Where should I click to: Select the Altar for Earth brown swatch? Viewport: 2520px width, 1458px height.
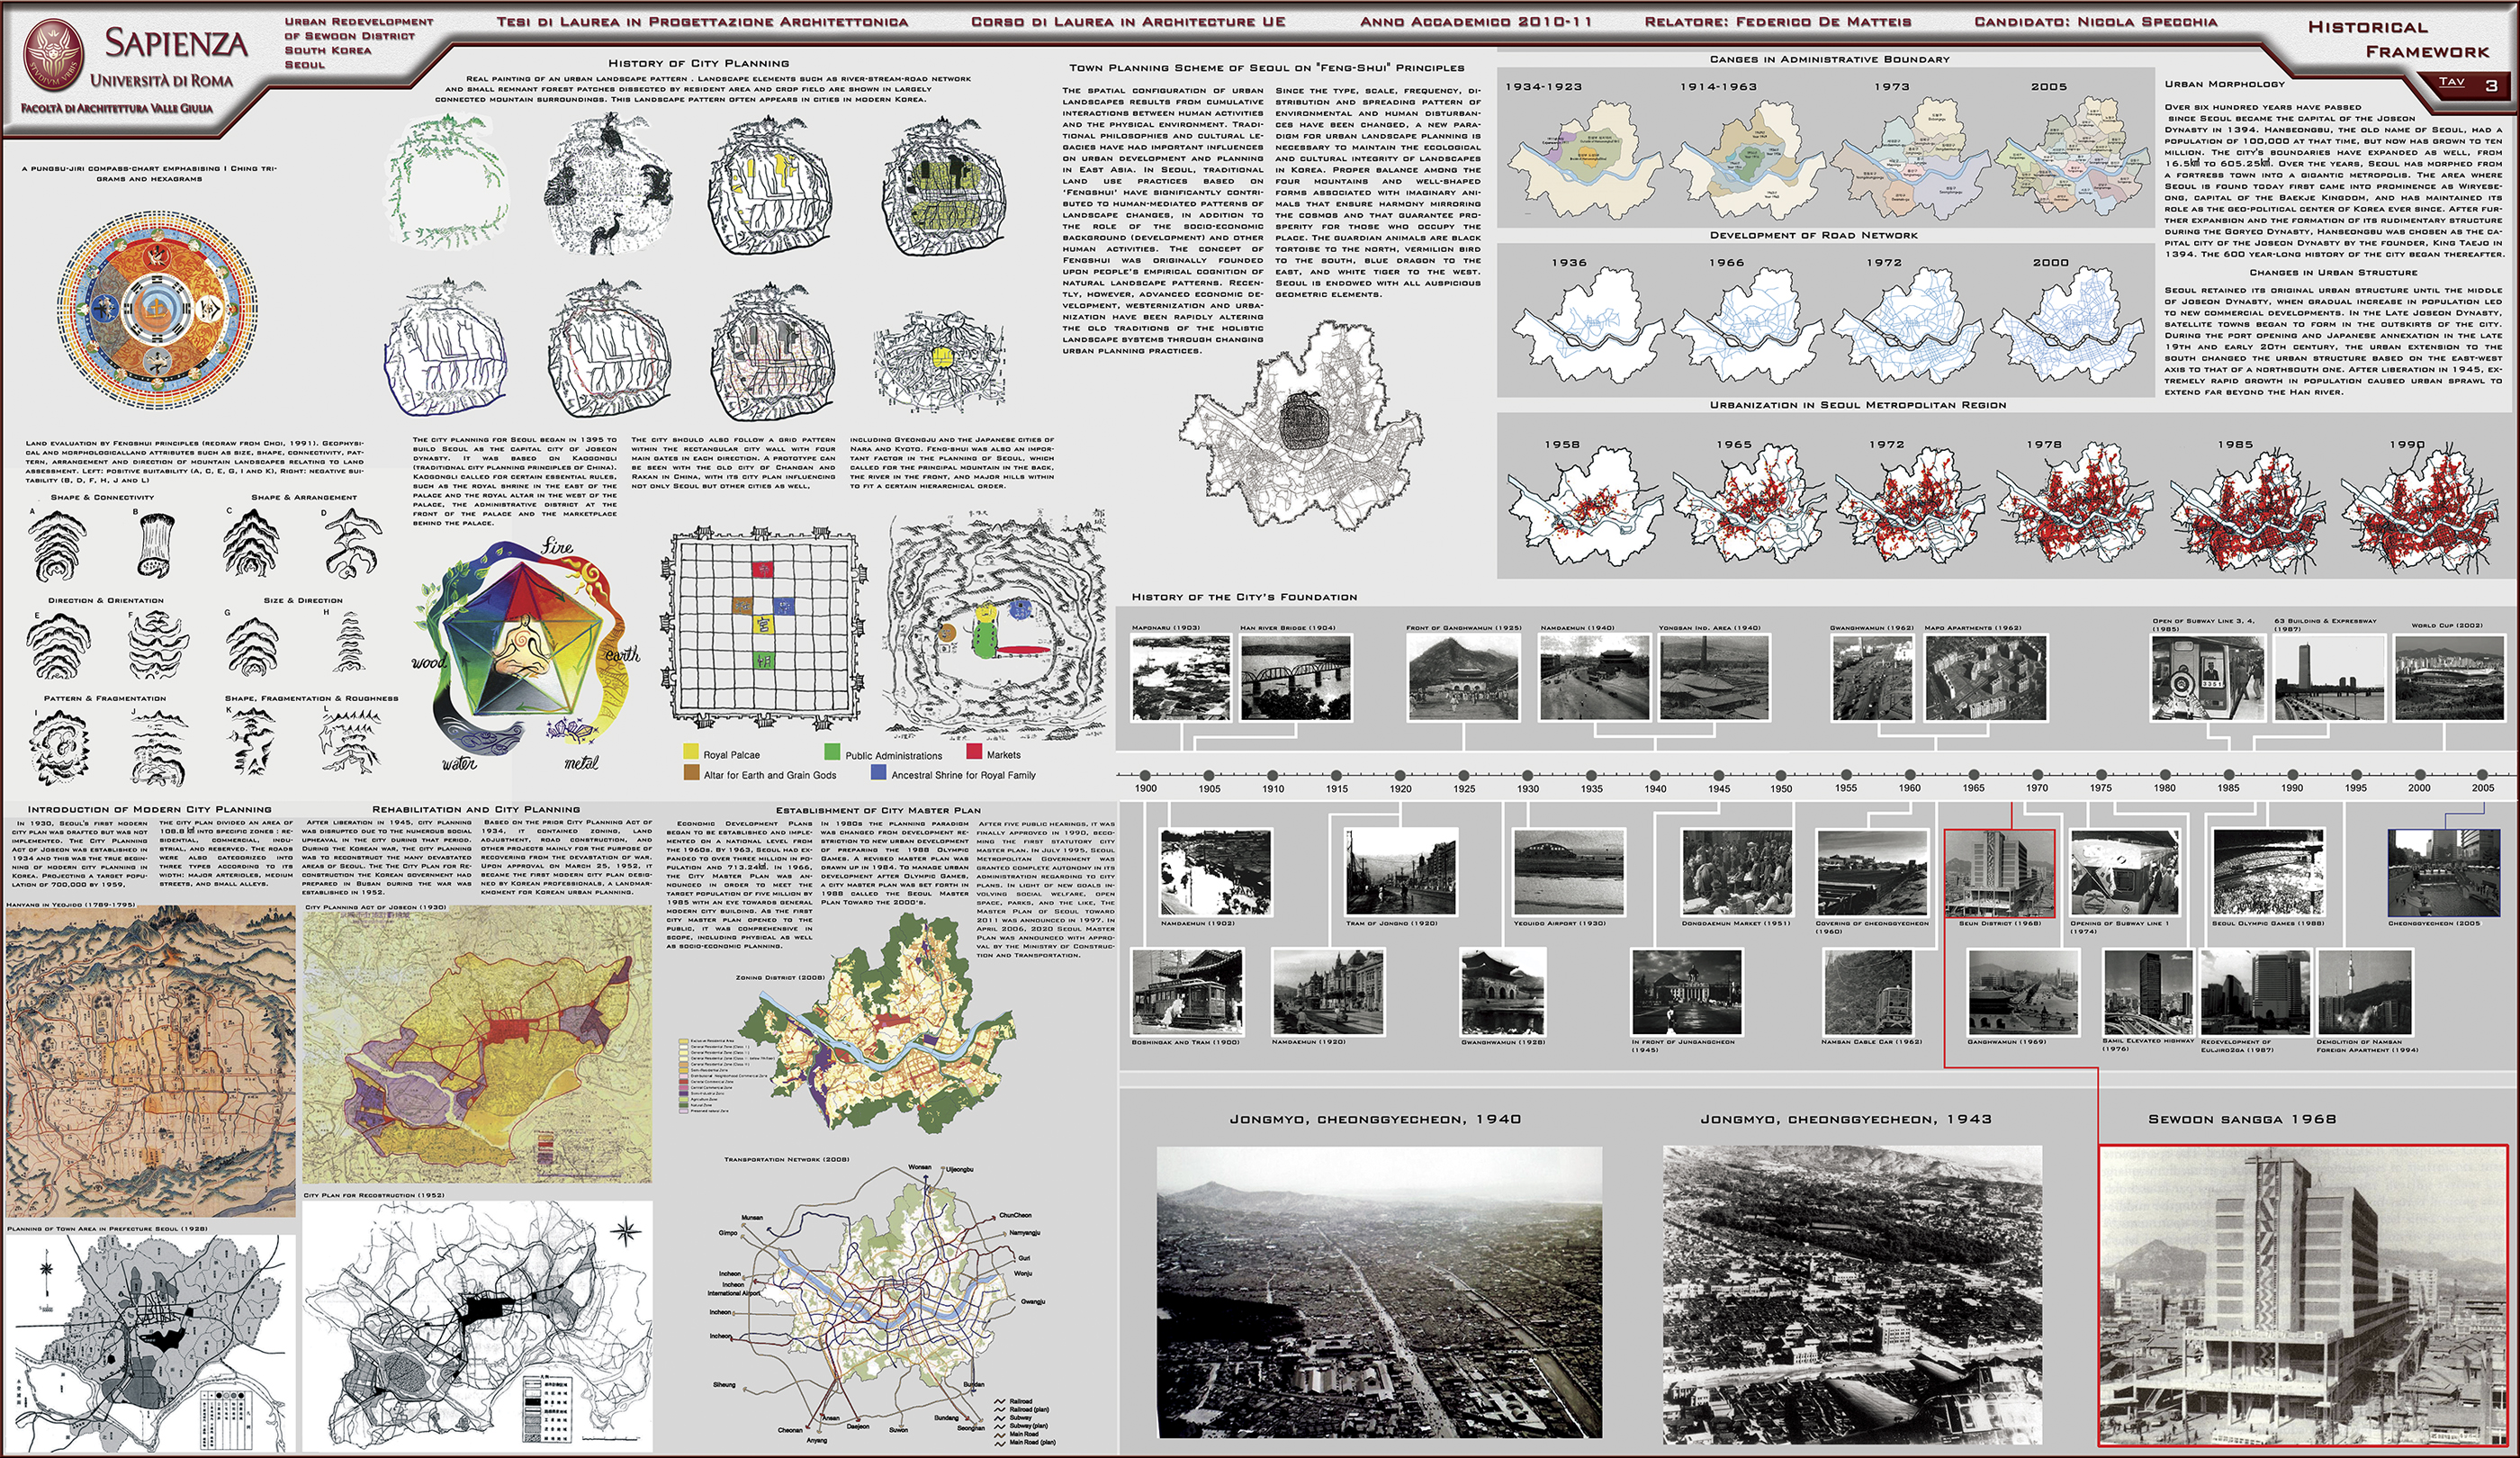tap(690, 773)
